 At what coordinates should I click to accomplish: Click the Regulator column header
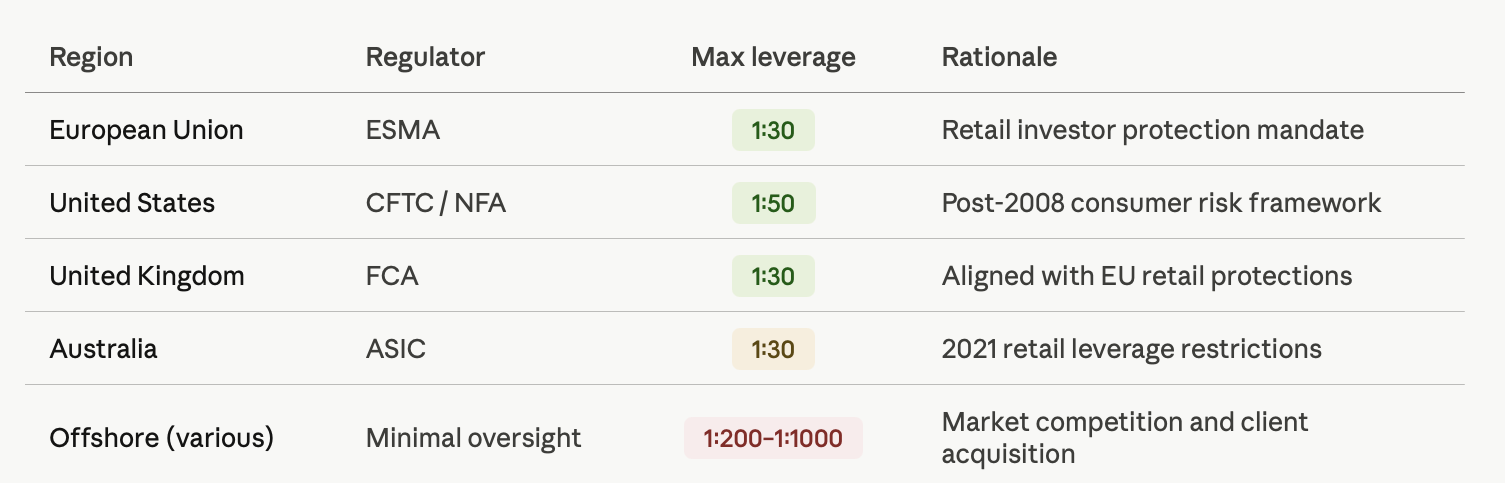tap(425, 57)
